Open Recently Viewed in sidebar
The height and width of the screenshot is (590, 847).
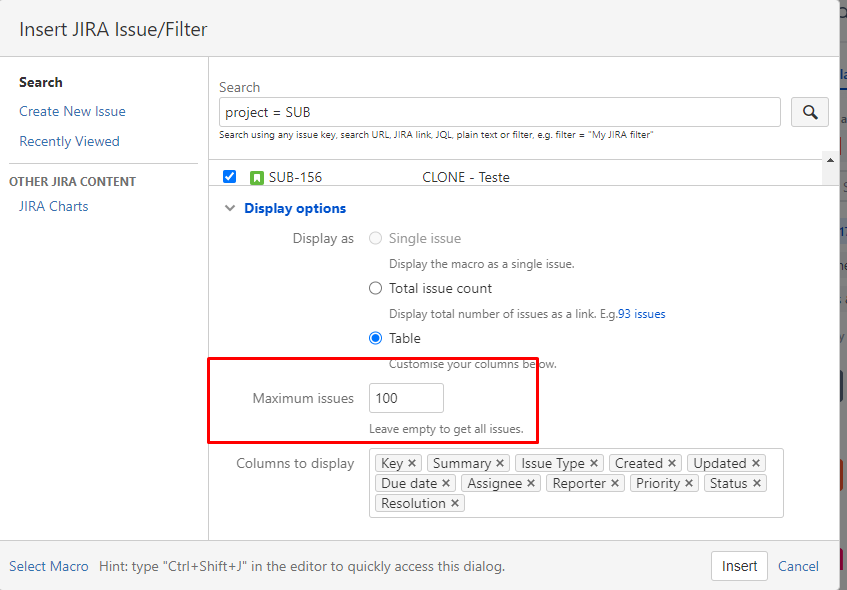pyautogui.click(x=69, y=141)
